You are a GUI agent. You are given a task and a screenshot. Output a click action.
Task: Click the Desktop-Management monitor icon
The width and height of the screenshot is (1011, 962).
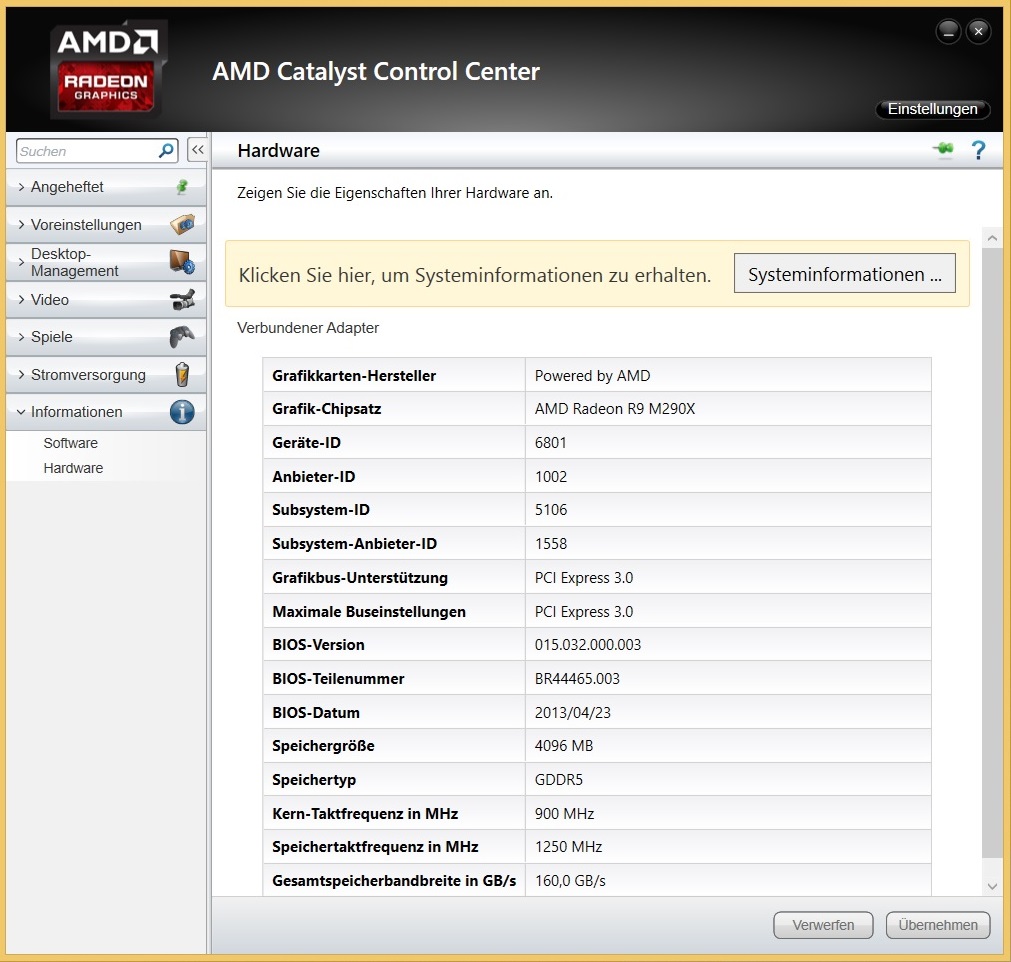pyautogui.click(x=182, y=262)
